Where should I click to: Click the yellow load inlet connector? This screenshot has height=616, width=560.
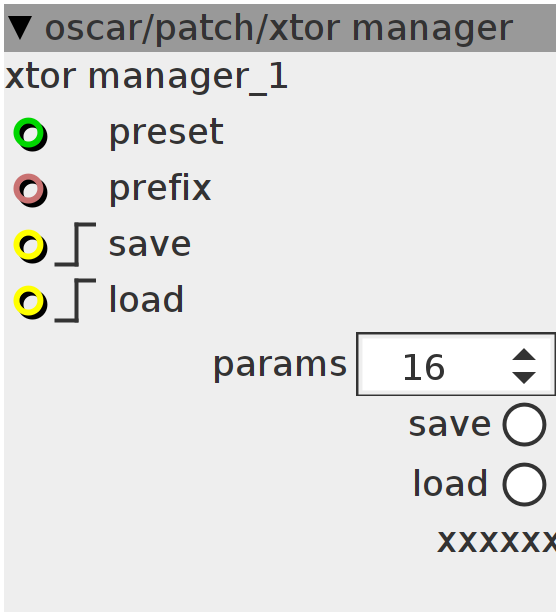[x=30, y=302]
